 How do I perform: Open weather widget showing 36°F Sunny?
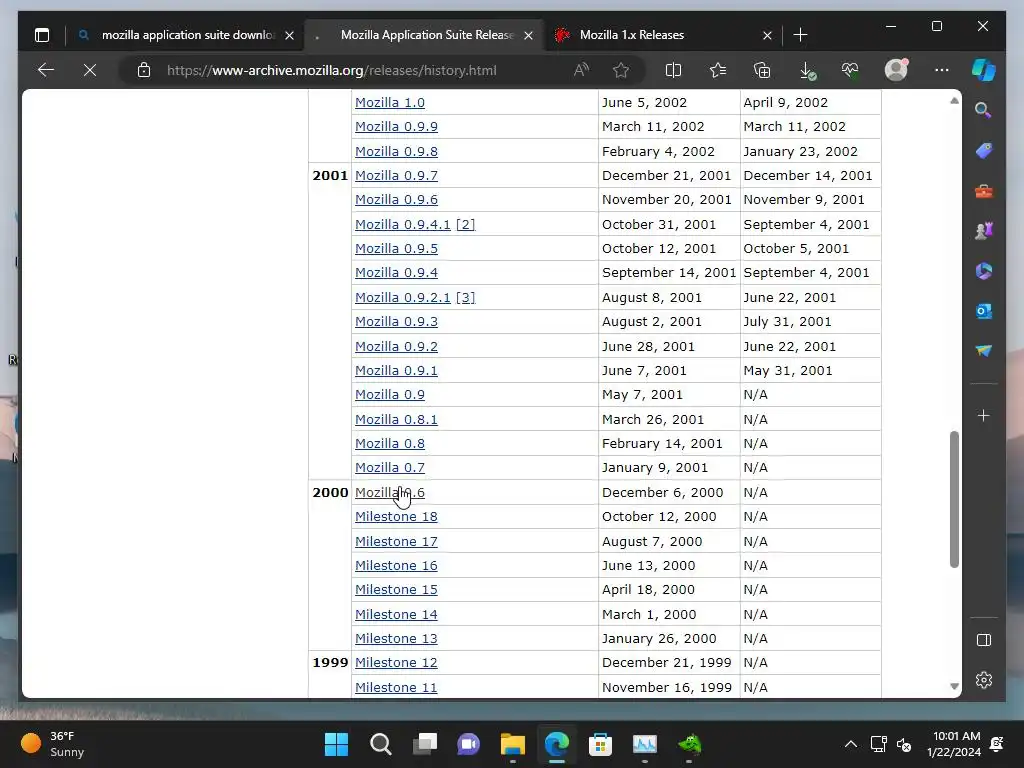(52, 744)
